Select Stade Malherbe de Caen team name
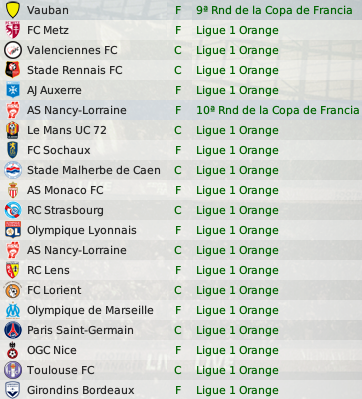 click(x=94, y=170)
